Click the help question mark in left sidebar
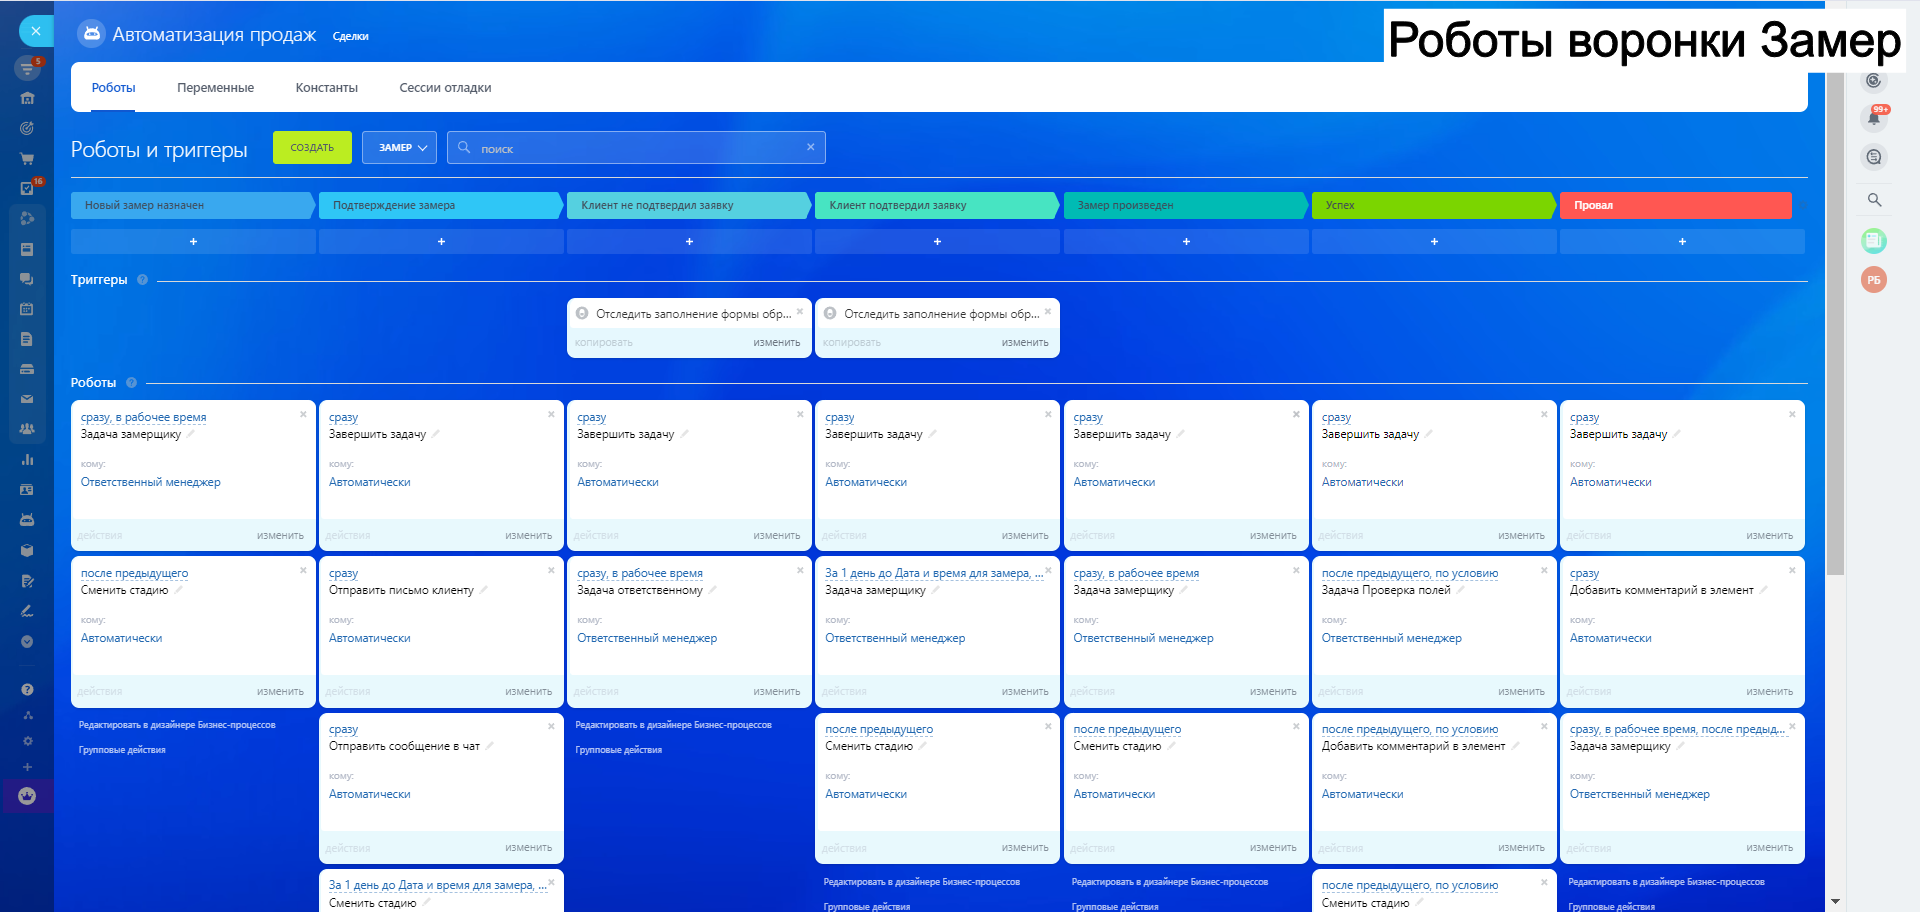1920x912 pixels. [27, 689]
